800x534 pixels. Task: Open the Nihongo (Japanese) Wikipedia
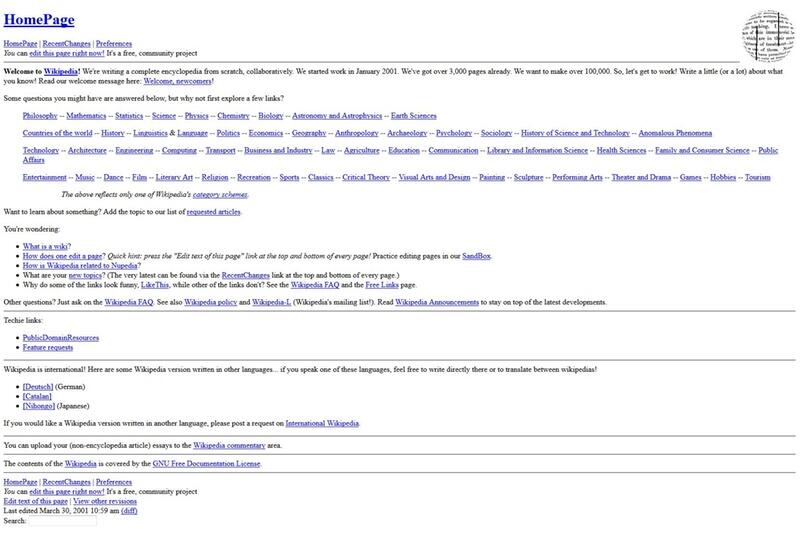pos(38,406)
